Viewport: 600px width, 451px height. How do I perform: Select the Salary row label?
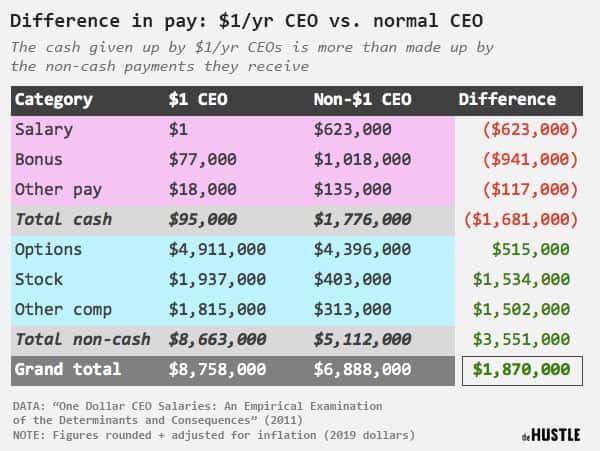pyautogui.click(x=44, y=129)
